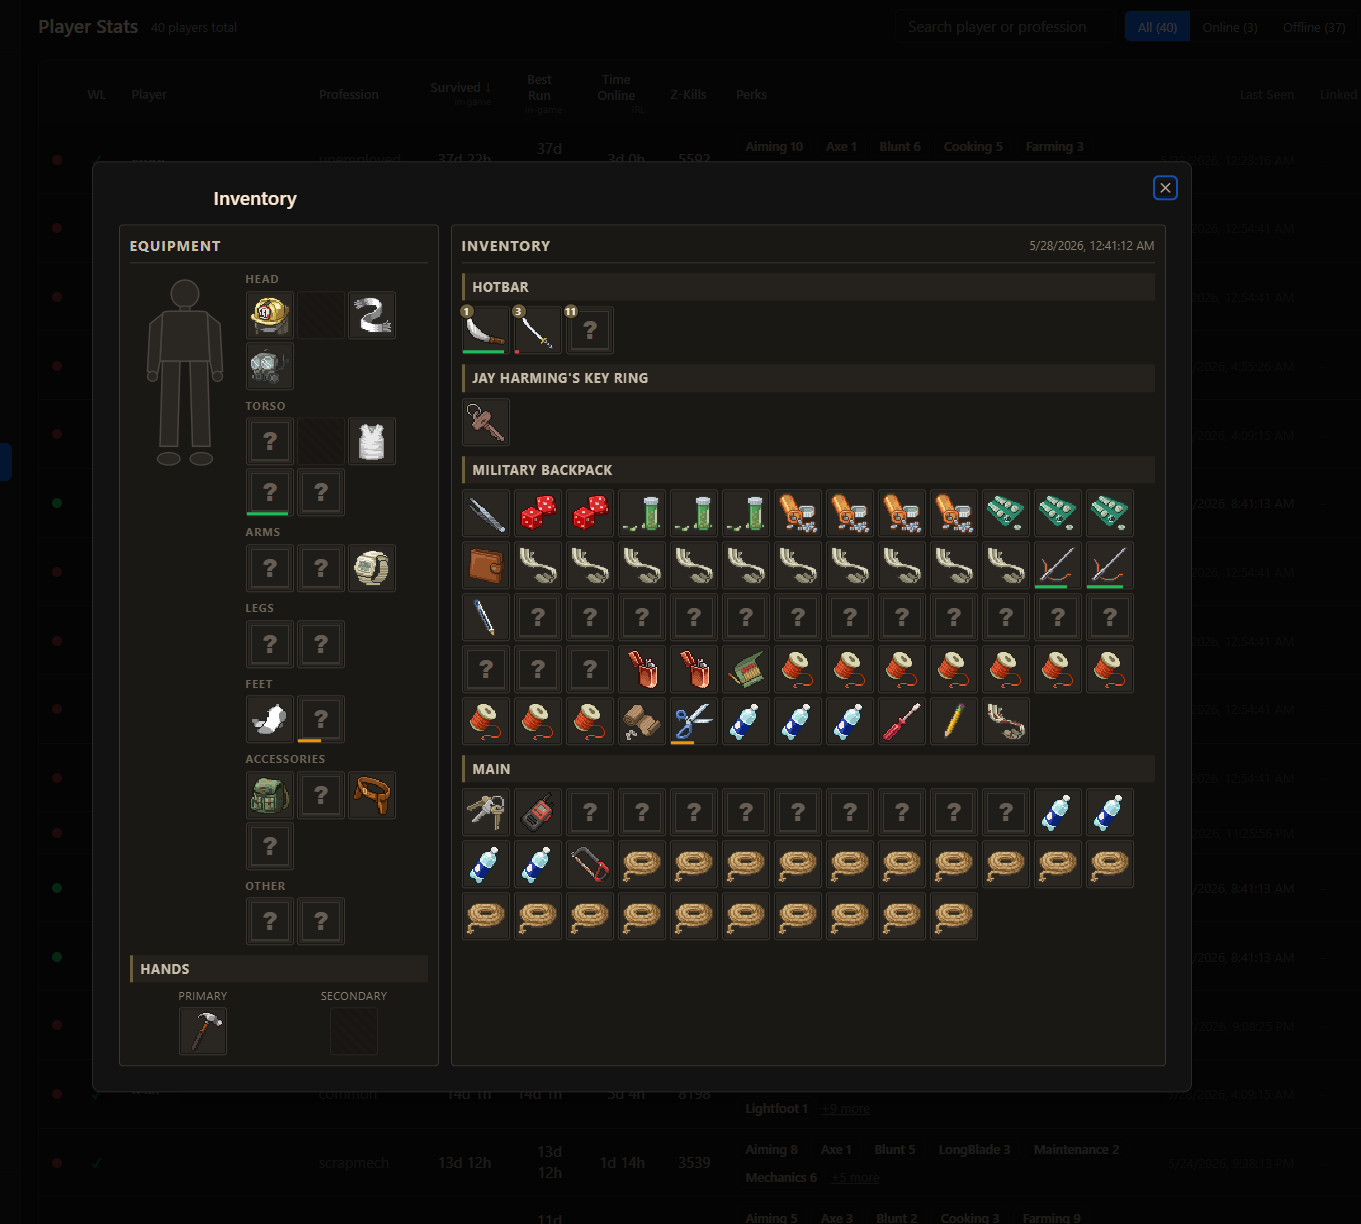Viewport: 1361px width, 1224px height.
Task: Click the unknown item in hotbar slot 11
Action: [x=590, y=330]
